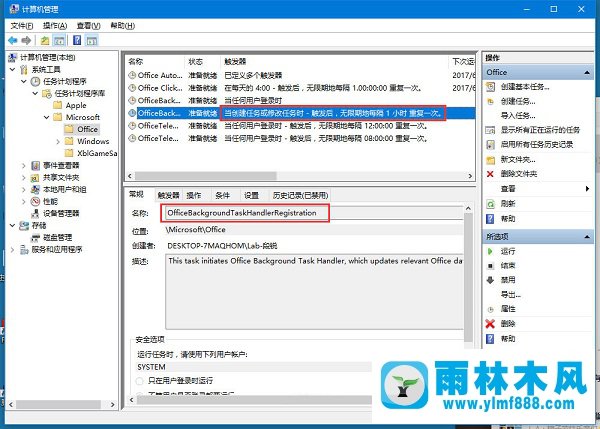This screenshot has height=429, width=600.
Task: Collapse the 系统工具 tree node
Action: pos(12,70)
